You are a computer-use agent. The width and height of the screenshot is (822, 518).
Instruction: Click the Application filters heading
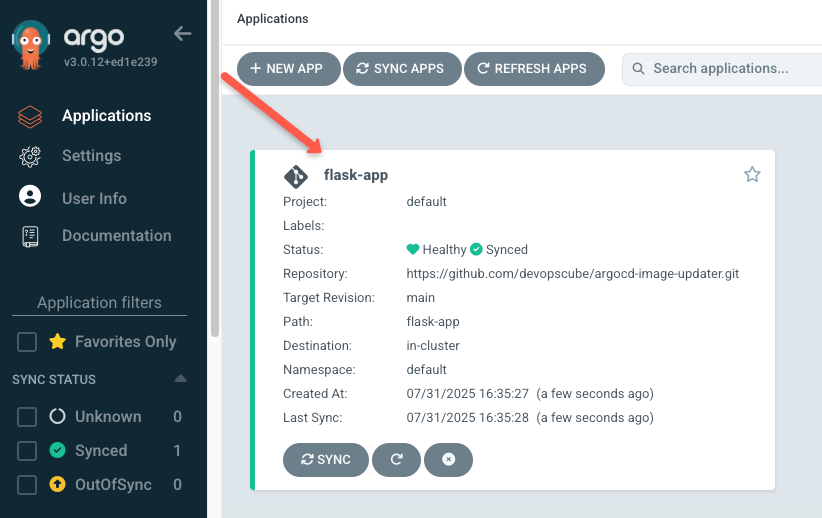[x=99, y=303]
